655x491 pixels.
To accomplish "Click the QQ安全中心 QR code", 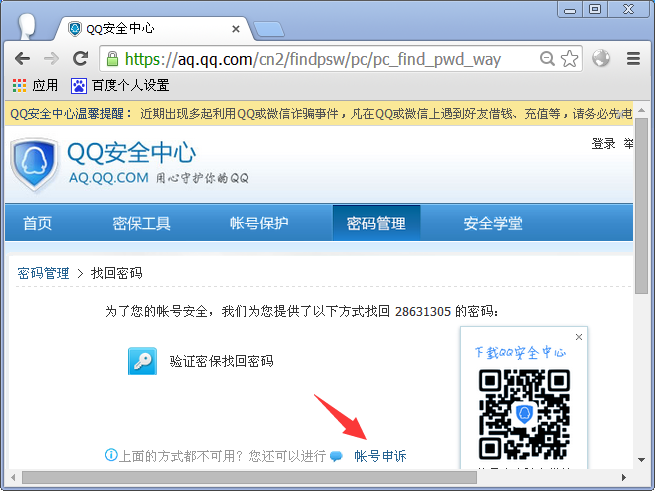I will tap(524, 415).
